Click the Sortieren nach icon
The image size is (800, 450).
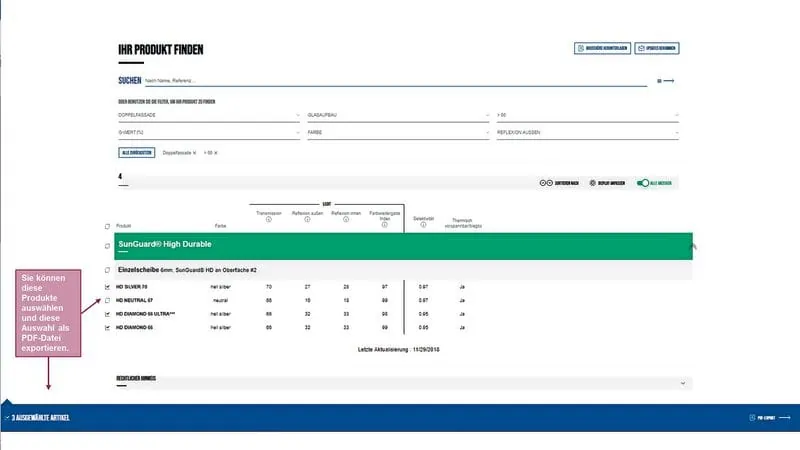(546, 183)
